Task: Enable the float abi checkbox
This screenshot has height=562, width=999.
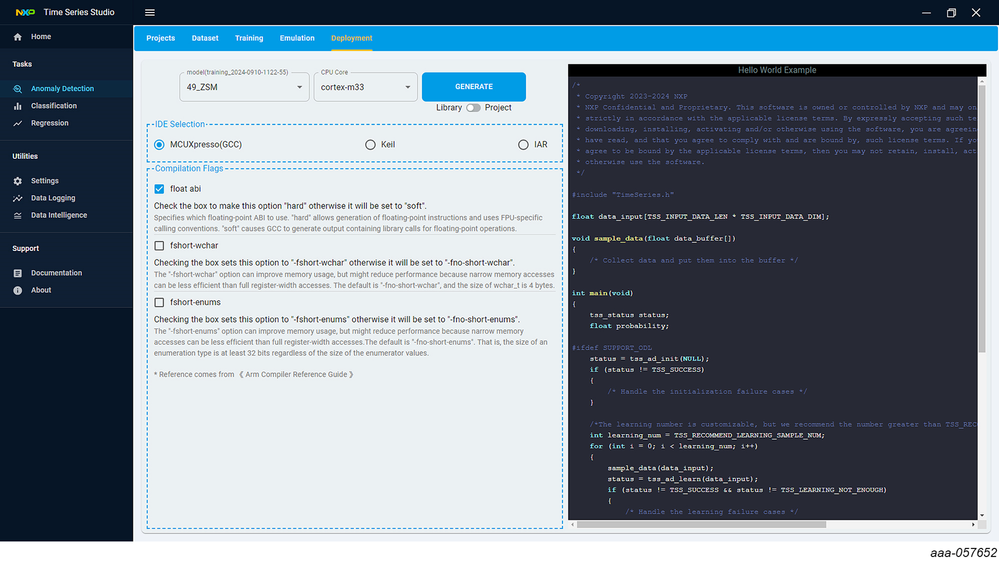Action: [x=159, y=189]
